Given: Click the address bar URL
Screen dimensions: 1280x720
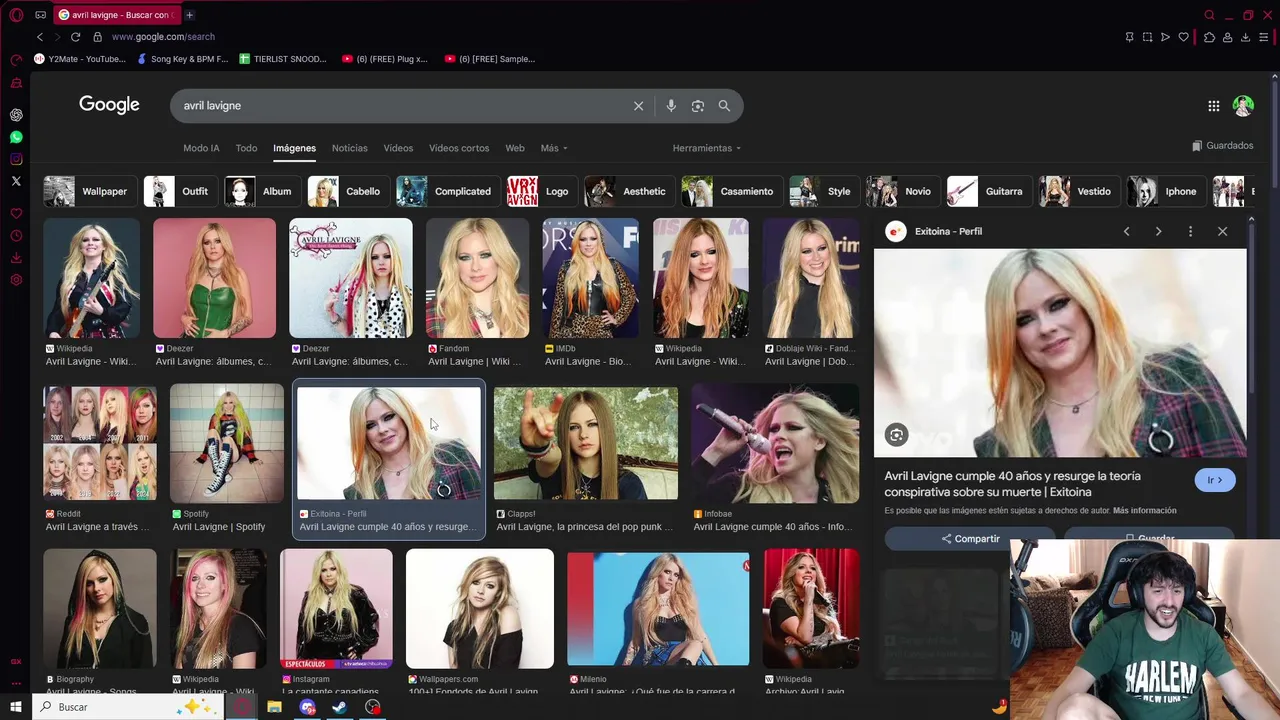Looking at the screenshot, I should click(x=163, y=37).
